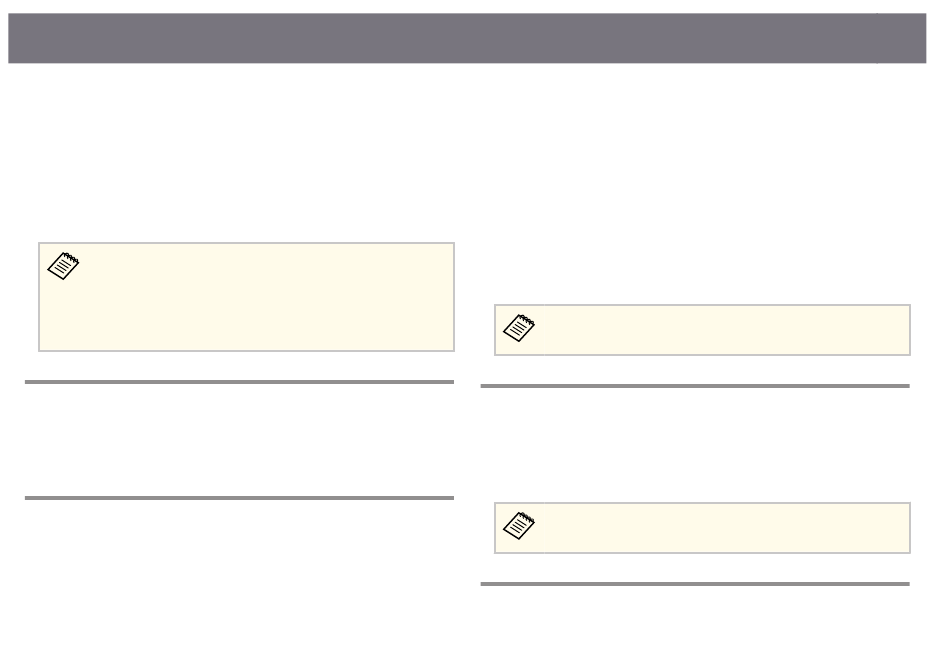Image resolution: width=950 pixels, height=660 pixels.
Task: Click the blank text area above the tall note
Action: point(239,155)
